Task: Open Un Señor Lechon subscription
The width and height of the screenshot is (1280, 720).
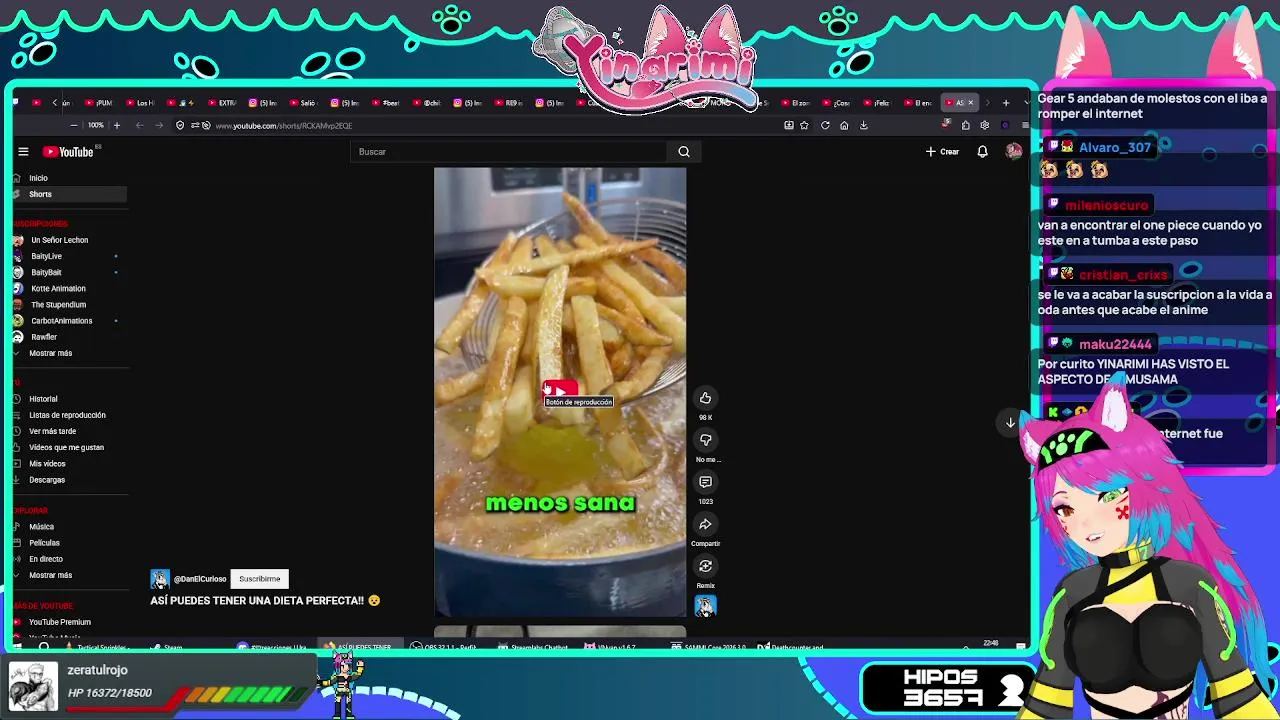Action: 59,240
